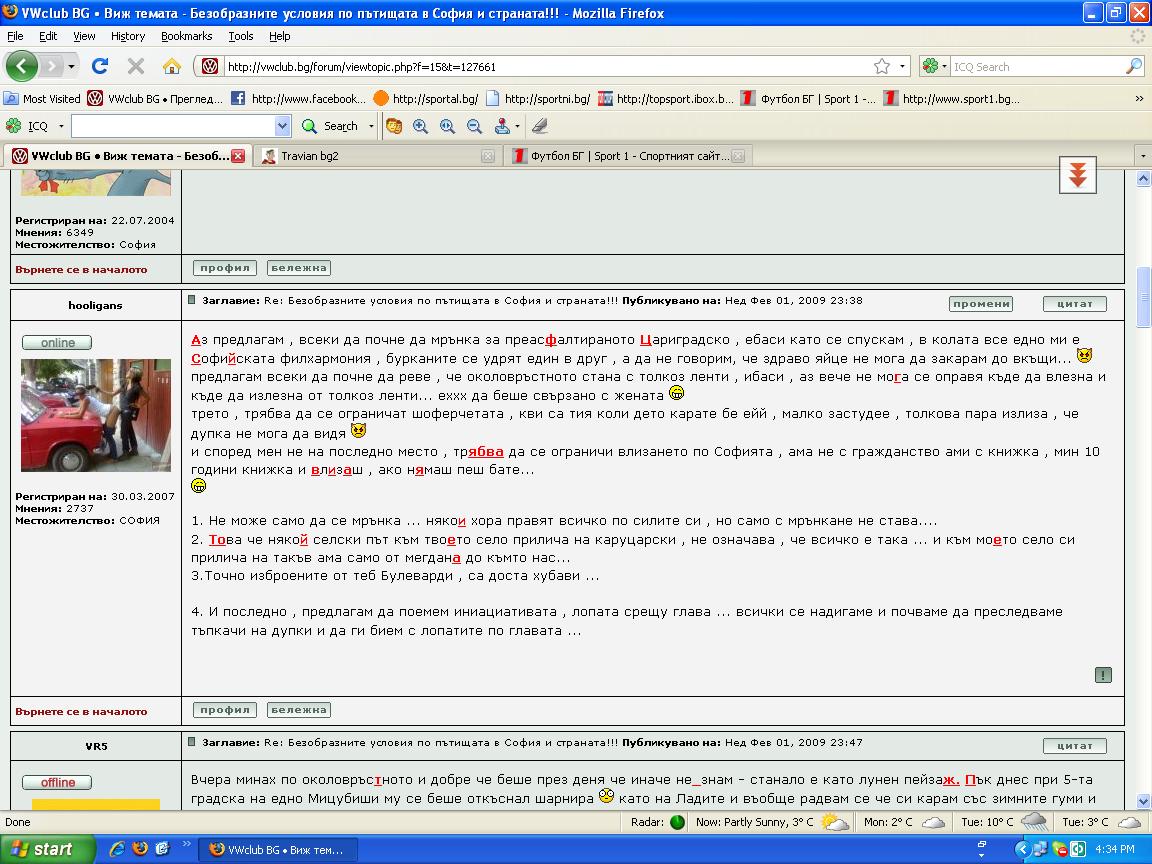
Task: Click in the URL address bar
Action: point(540,67)
